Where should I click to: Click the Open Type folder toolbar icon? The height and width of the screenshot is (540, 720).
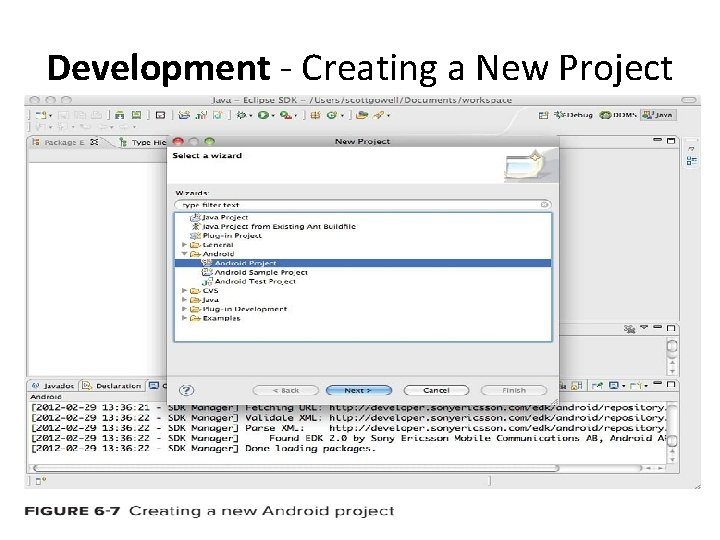pos(362,115)
